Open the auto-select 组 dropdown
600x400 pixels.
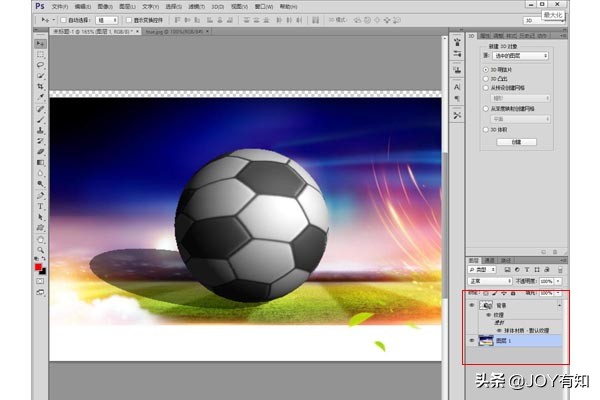[107, 20]
